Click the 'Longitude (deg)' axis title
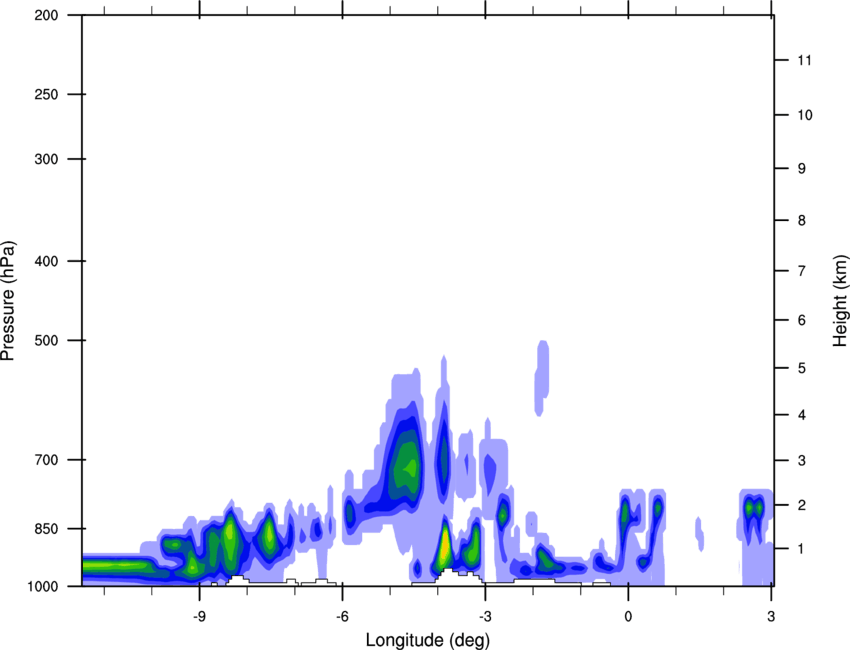 click(428, 640)
